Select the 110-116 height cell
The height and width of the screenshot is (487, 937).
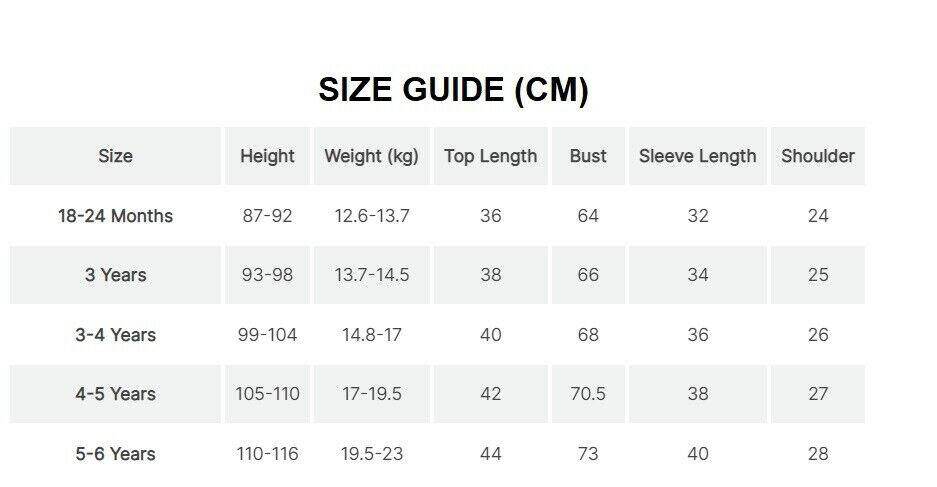click(267, 454)
